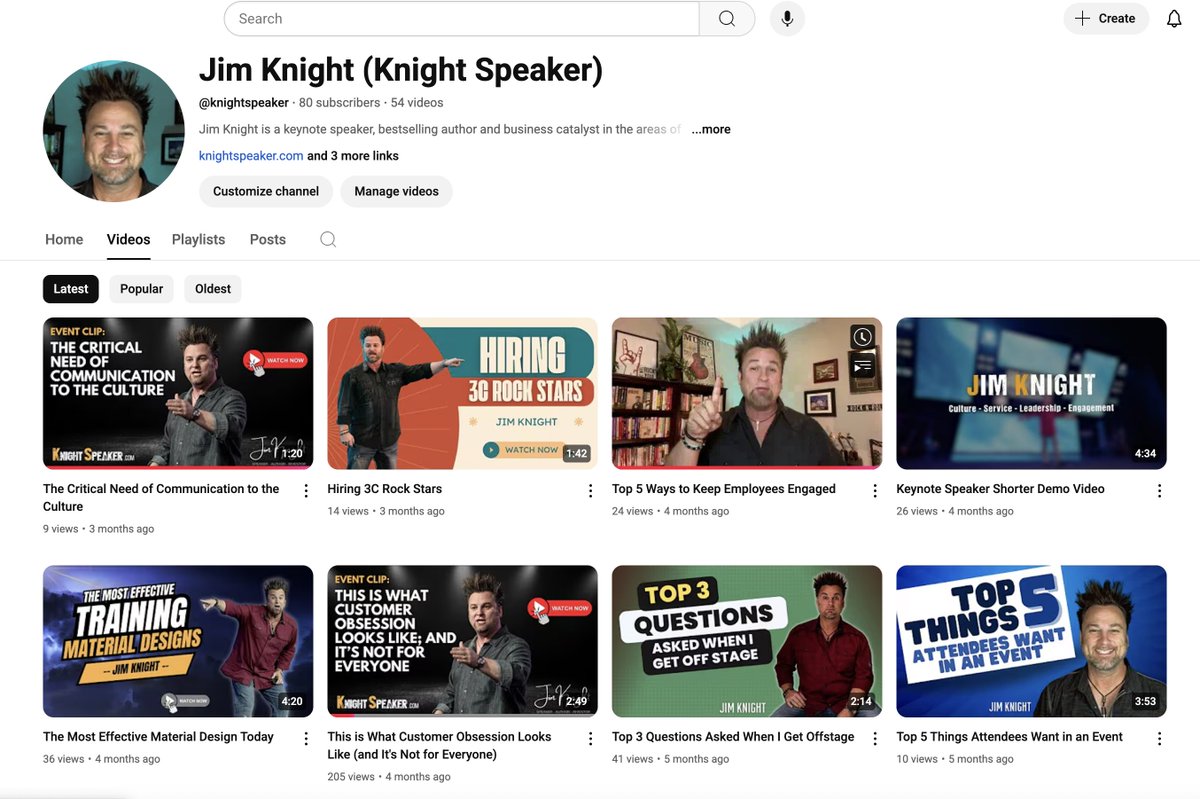Open Keynote Speaker Shorter Demo Video thumbnail
Image resolution: width=1200 pixels, height=799 pixels.
coord(1031,394)
